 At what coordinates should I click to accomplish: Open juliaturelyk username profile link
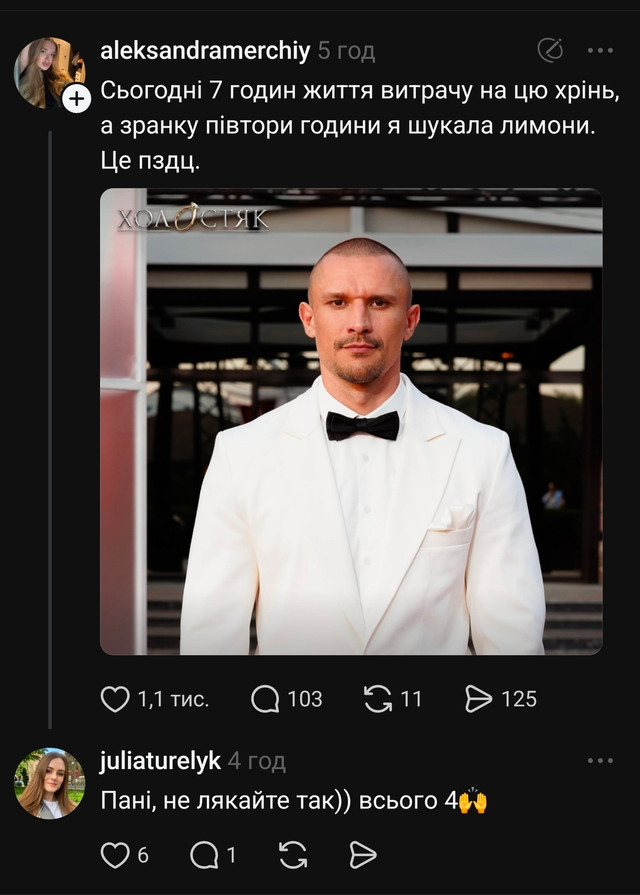click(x=160, y=761)
